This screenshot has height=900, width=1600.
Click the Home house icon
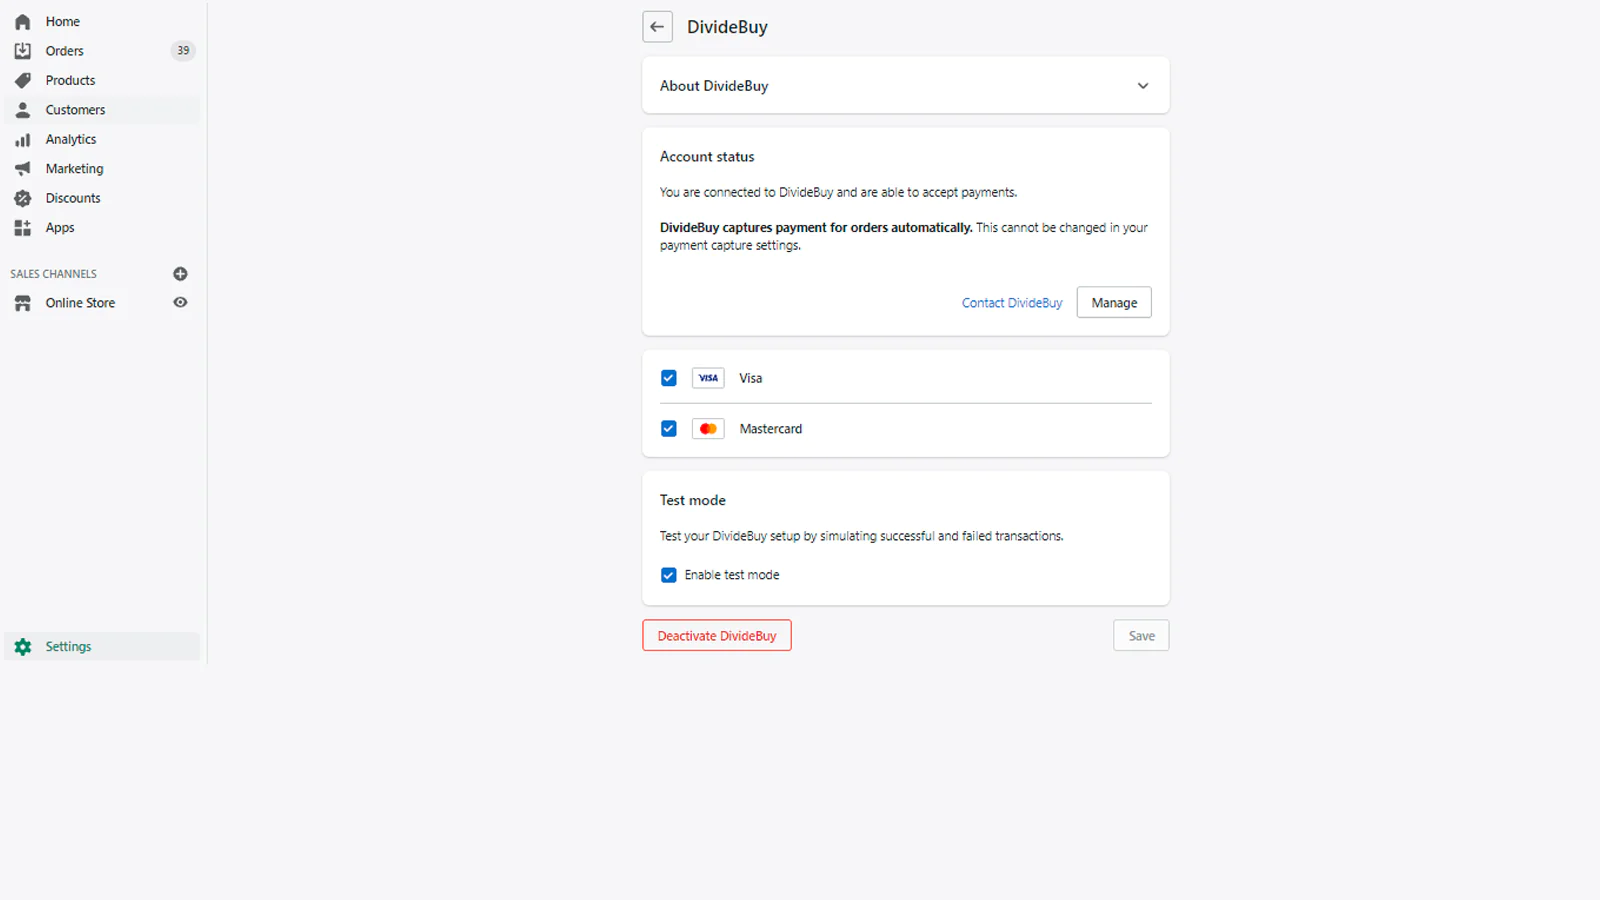(x=22, y=21)
